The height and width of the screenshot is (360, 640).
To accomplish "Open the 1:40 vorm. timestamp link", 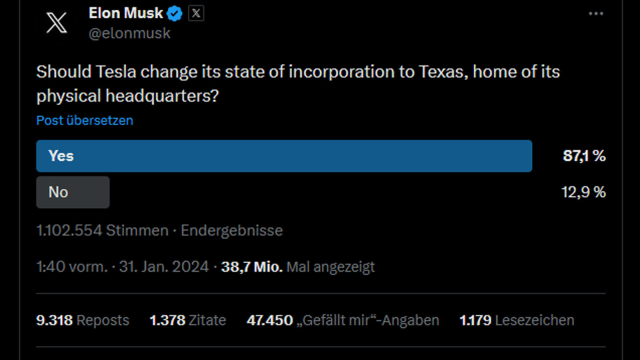I will coord(72,267).
